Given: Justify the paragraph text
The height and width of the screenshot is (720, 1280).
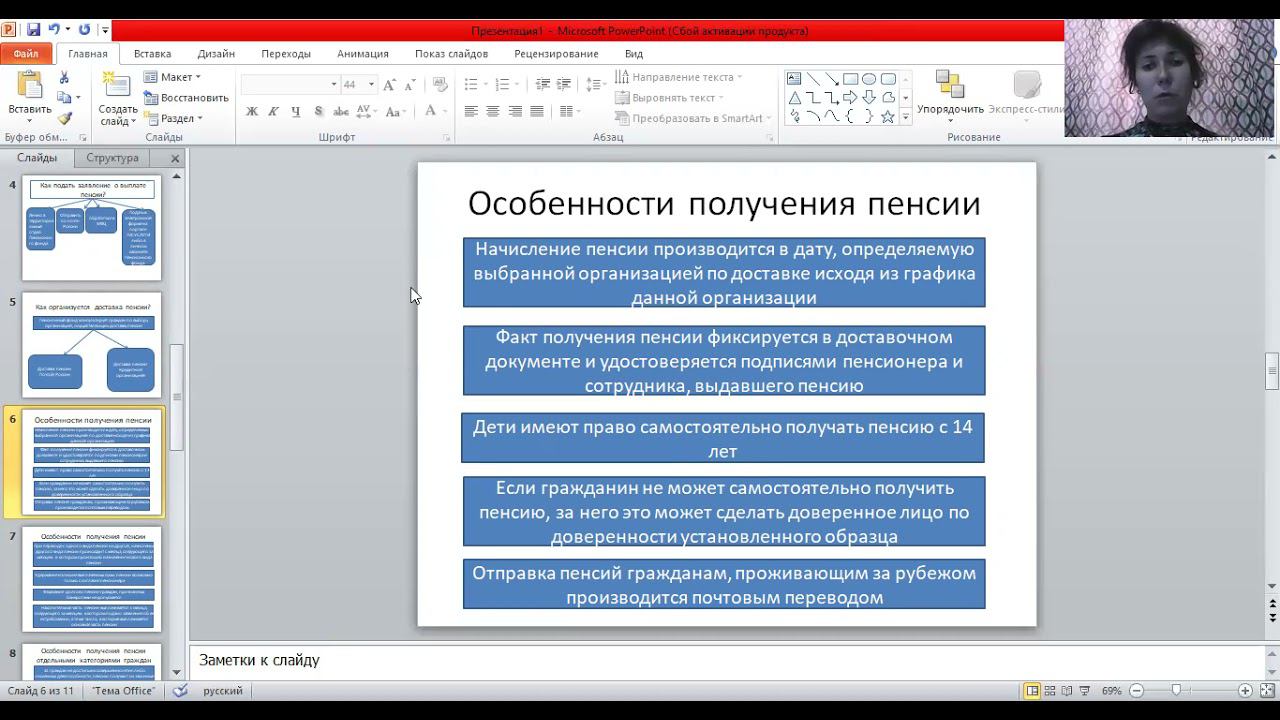Looking at the screenshot, I should (x=537, y=111).
